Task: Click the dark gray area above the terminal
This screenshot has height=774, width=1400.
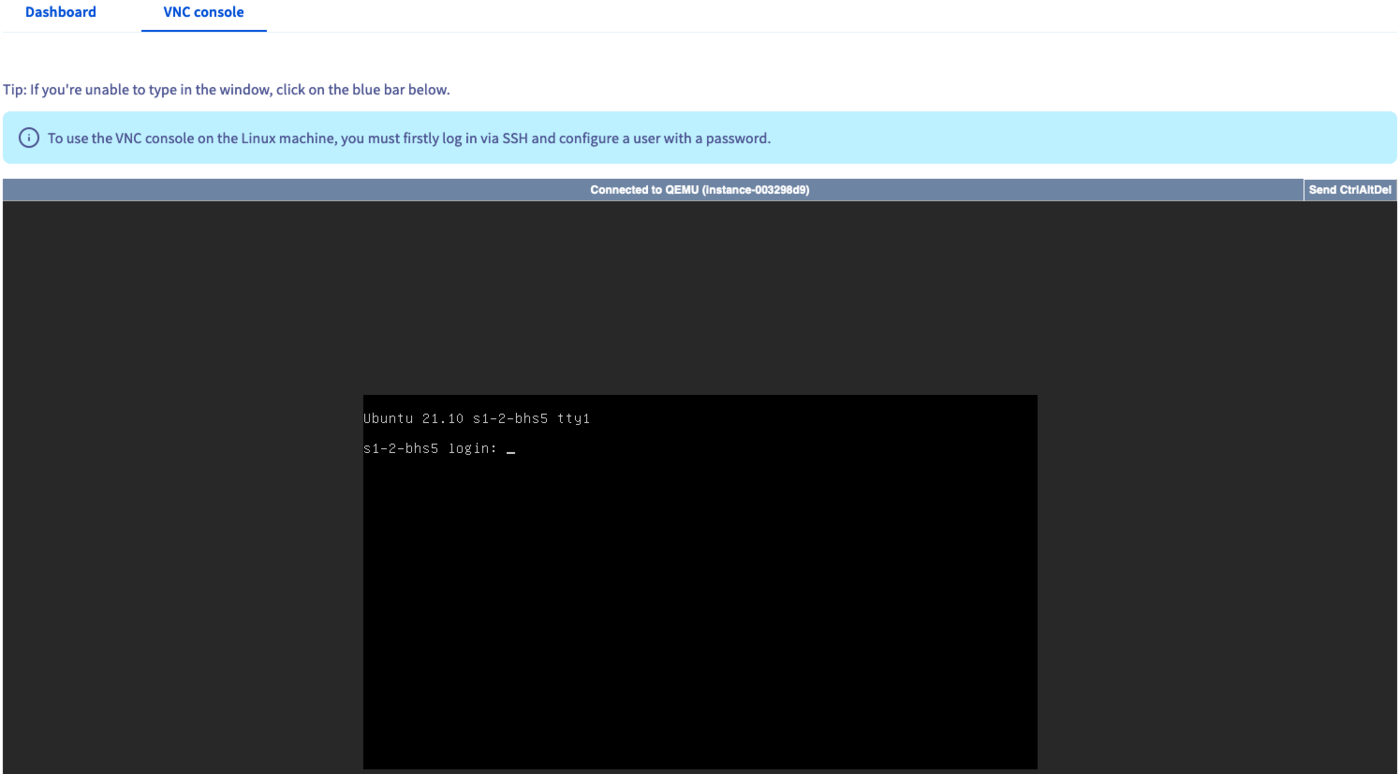Action: pos(700,300)
